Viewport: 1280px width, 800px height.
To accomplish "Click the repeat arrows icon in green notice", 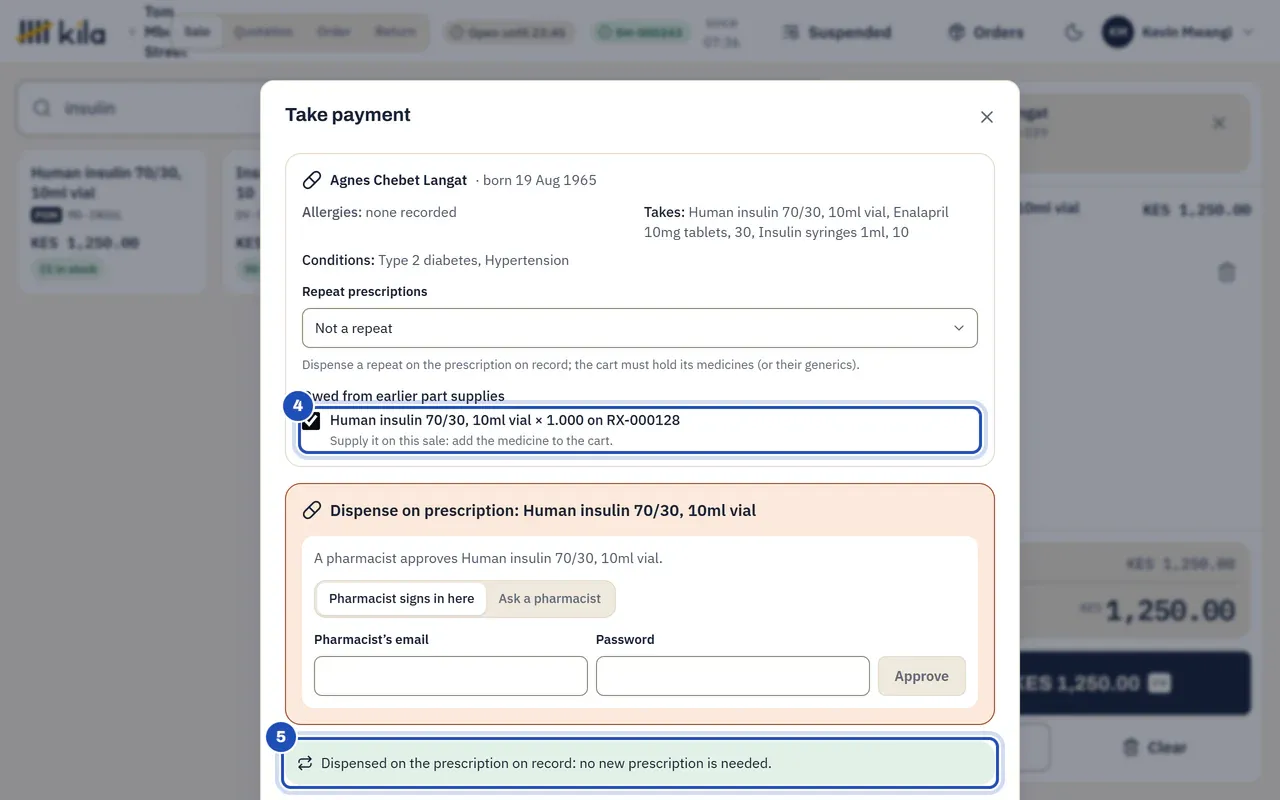I will pos(306,763).
